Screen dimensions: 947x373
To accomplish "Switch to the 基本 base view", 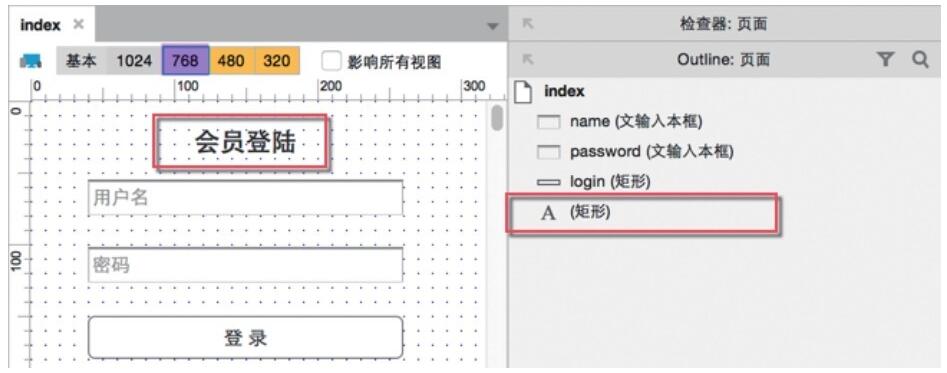I will [82, 60].
